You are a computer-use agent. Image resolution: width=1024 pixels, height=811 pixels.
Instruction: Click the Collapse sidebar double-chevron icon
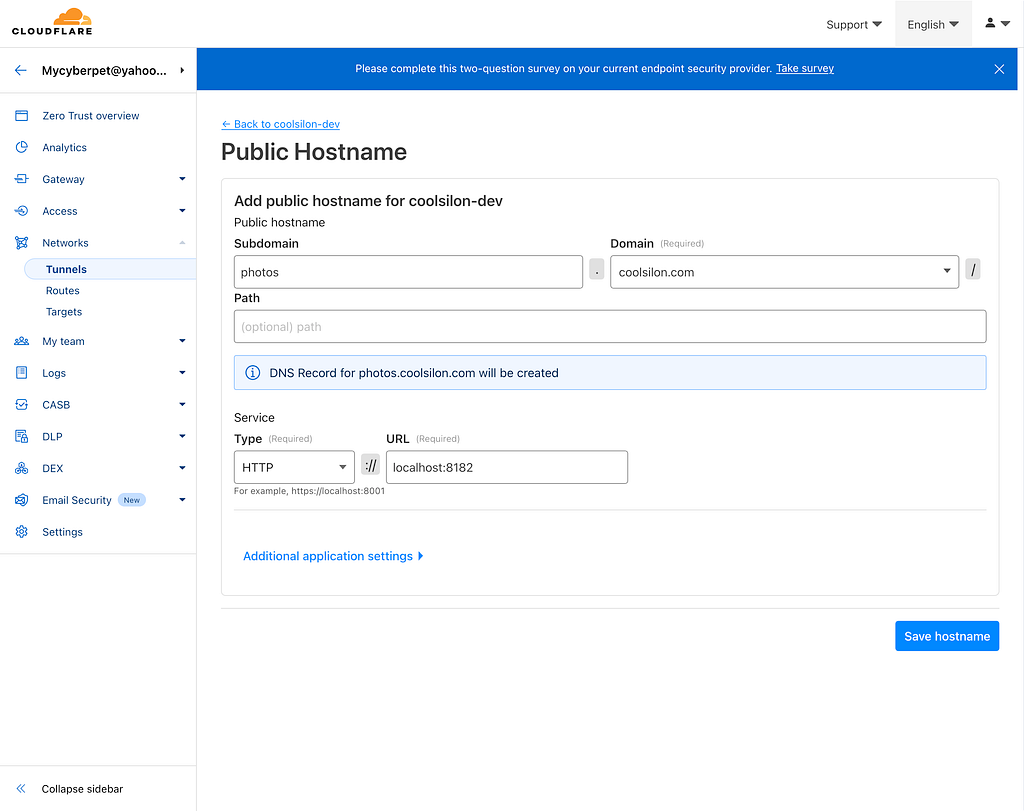coord(21,789)
